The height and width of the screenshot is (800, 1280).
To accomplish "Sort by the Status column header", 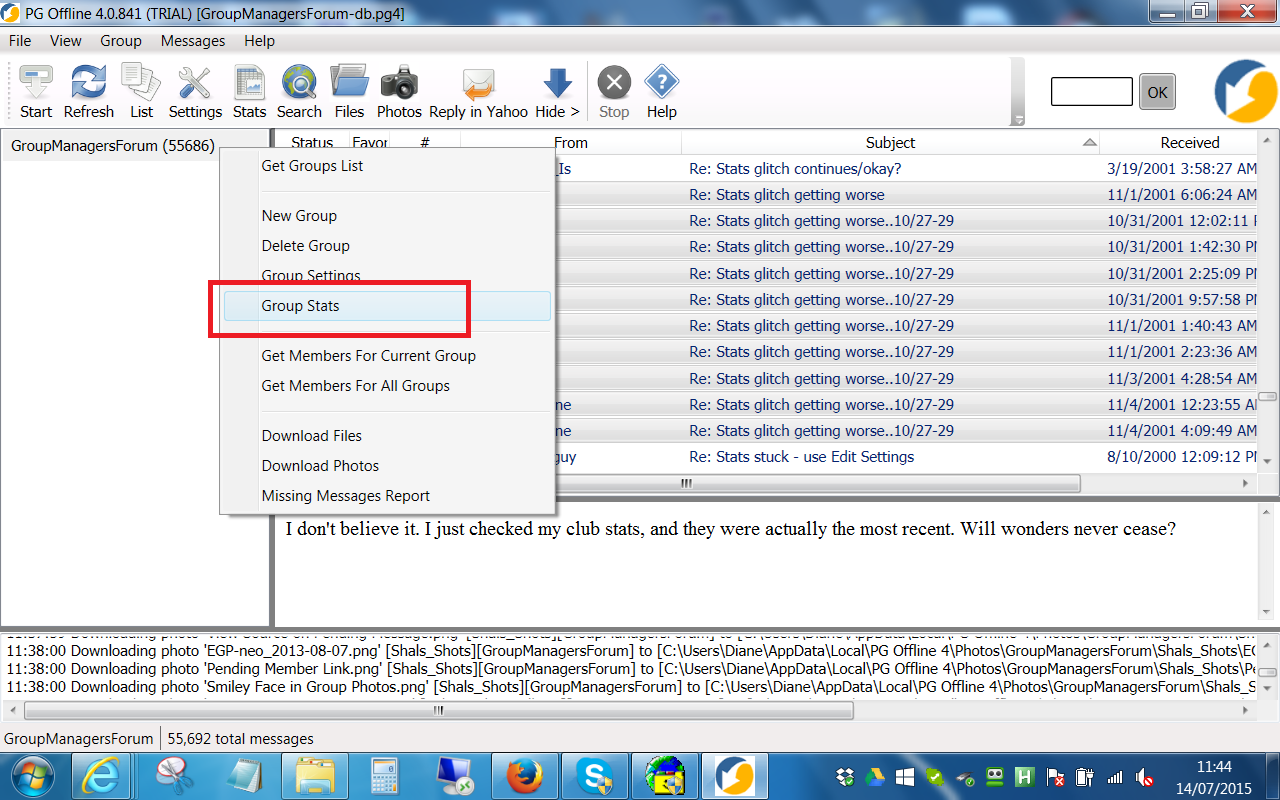I will (x=312, y=143).
